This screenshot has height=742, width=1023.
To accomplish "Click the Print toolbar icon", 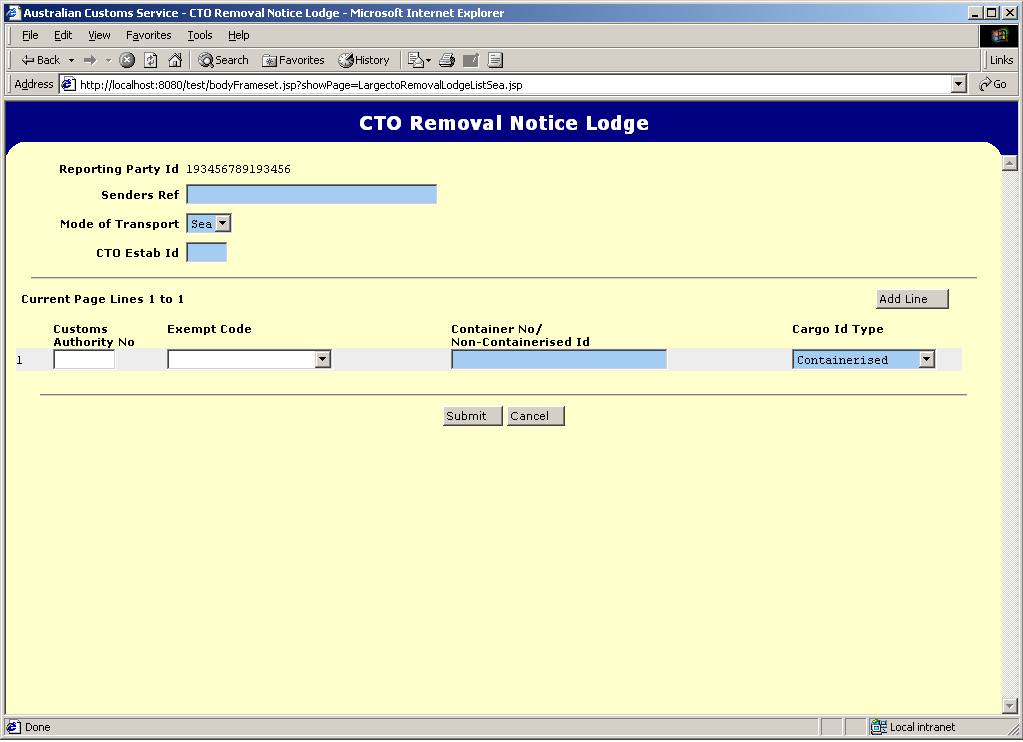I will (447, 60).
